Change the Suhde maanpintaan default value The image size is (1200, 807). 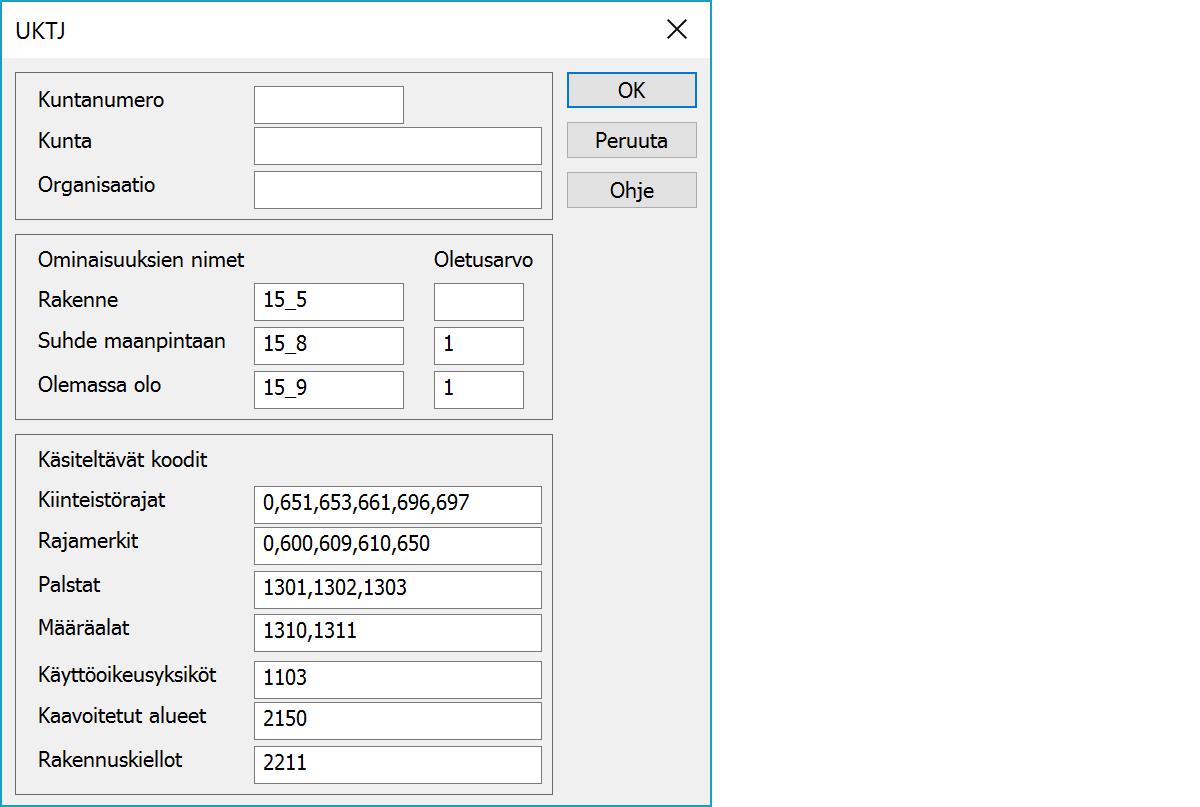pyautogui.click(x=478, y=346)
